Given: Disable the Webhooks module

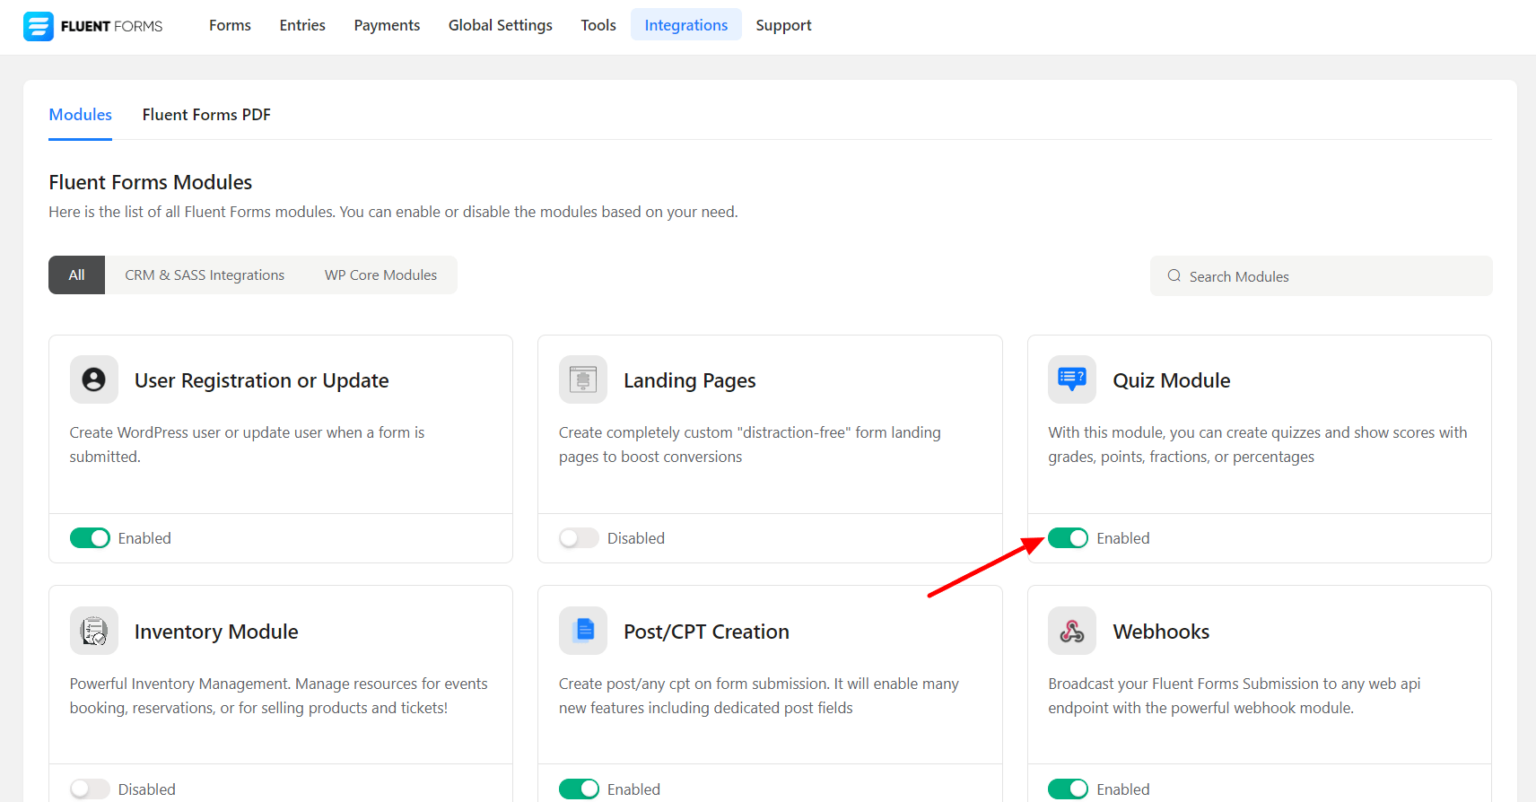Looking at the screenshot, I should tap(1068, 788).
